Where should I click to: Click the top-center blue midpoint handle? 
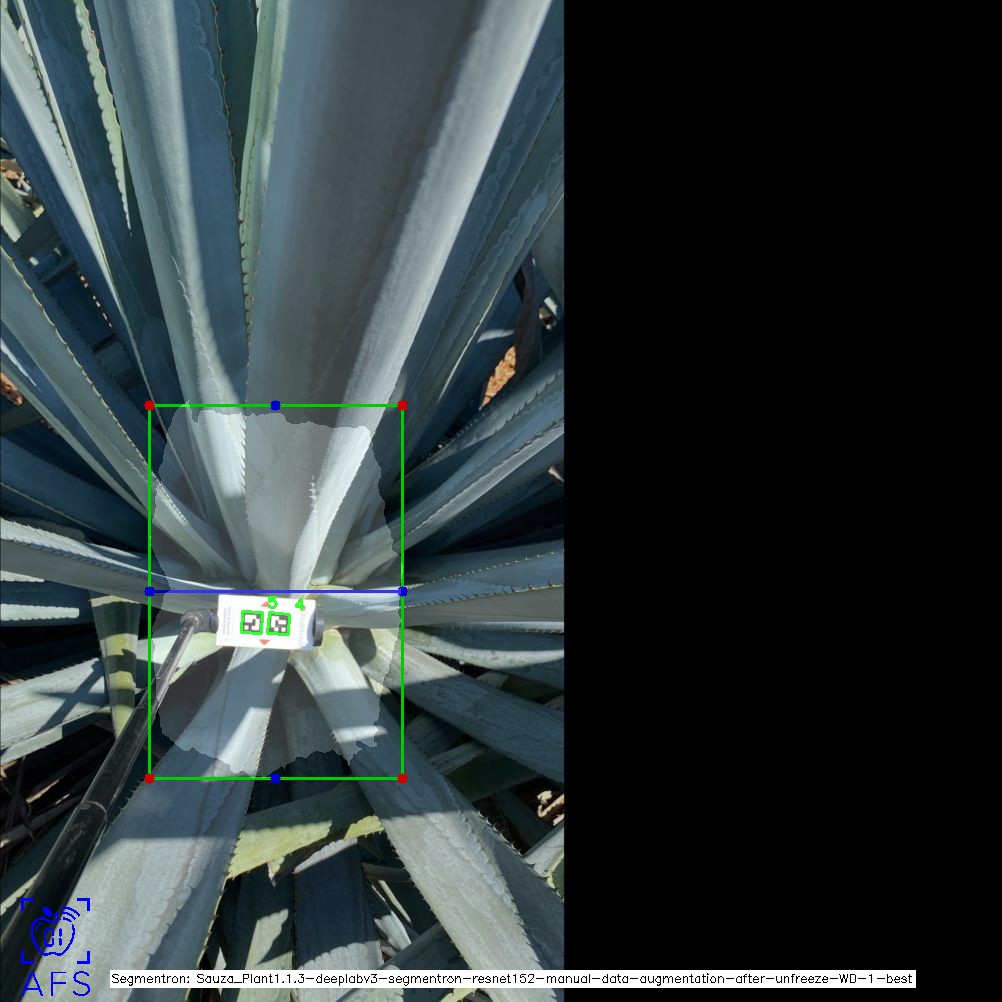[x=275, y=405]
